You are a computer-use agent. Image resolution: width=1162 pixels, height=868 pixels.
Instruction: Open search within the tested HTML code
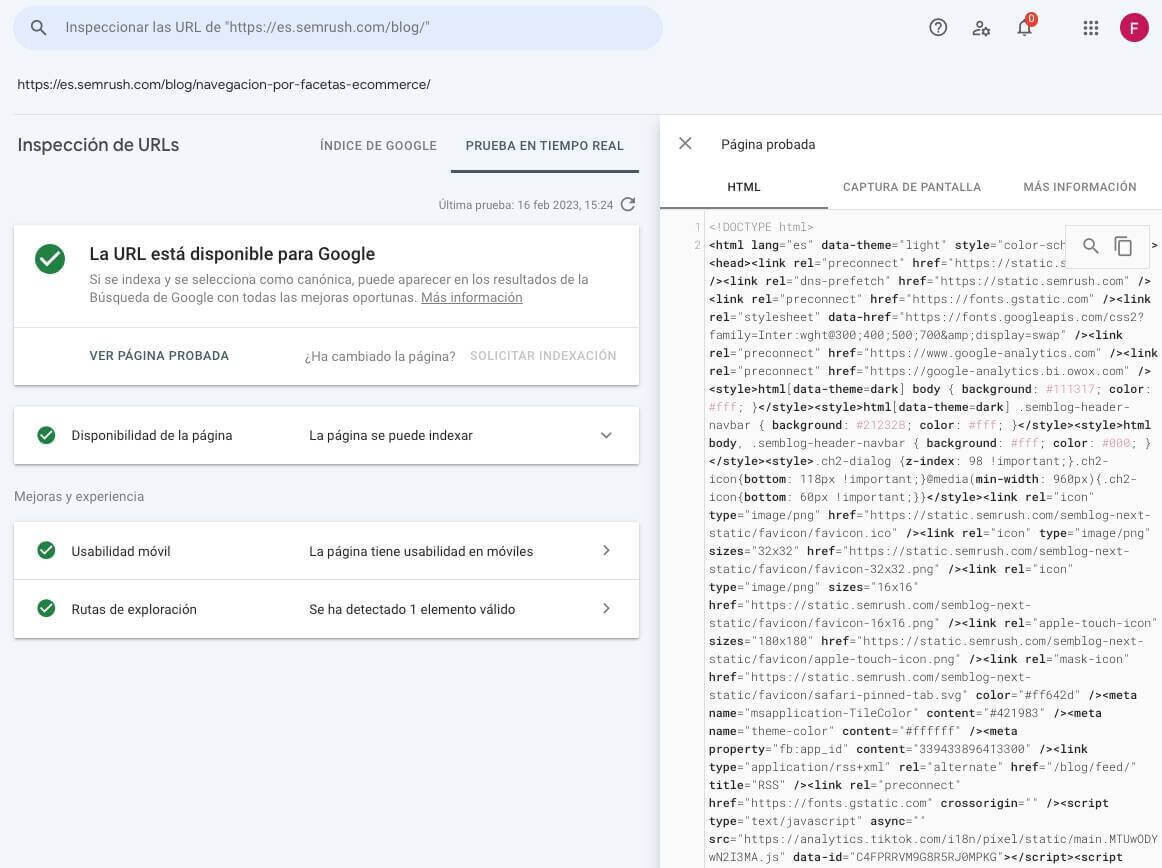1090,246
